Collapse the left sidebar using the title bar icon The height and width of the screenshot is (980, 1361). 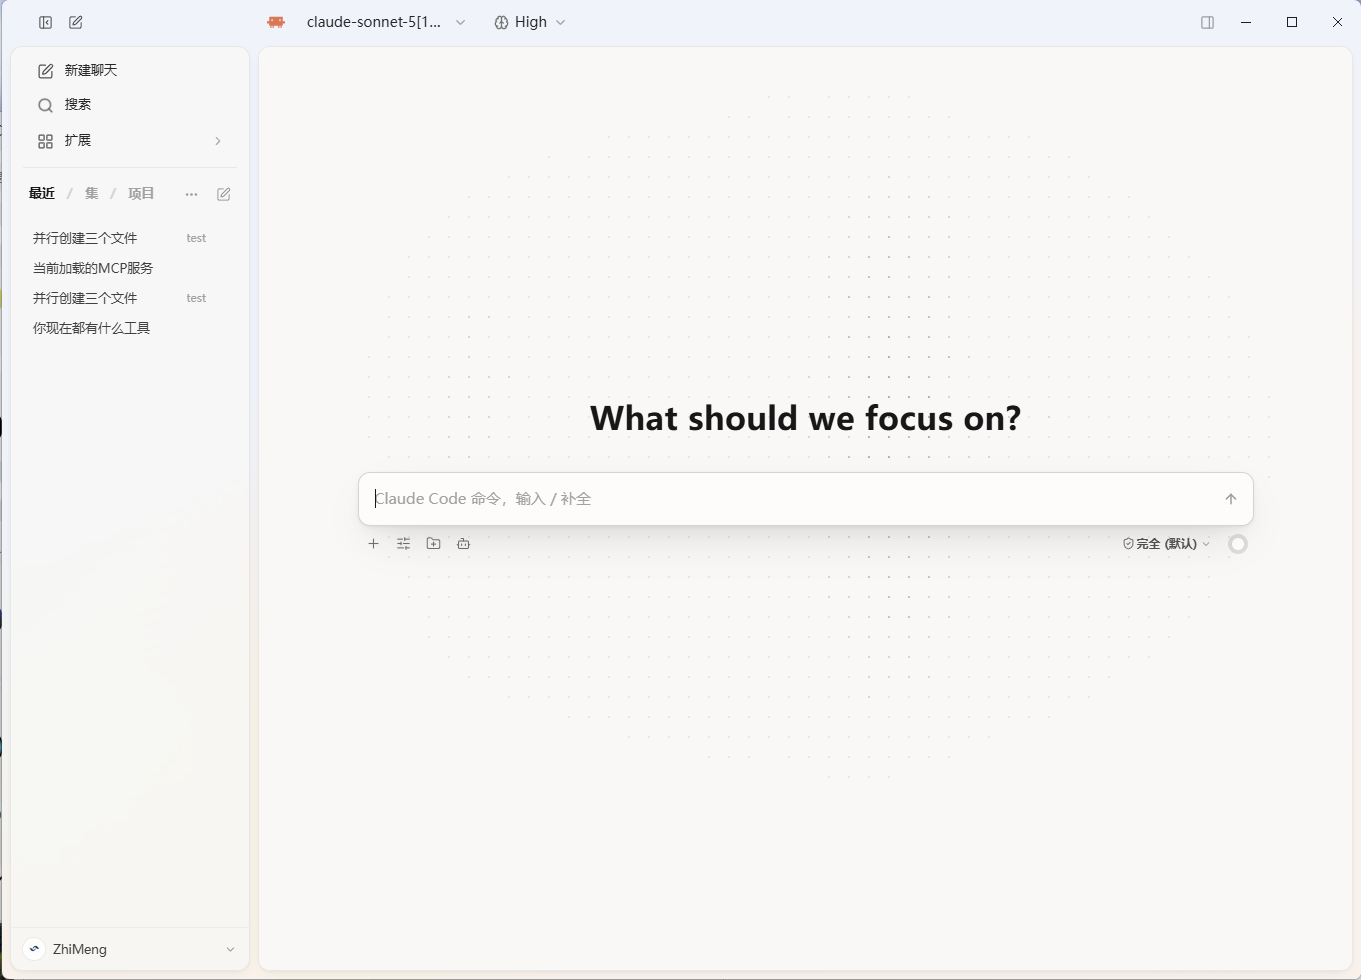(45, 22)
